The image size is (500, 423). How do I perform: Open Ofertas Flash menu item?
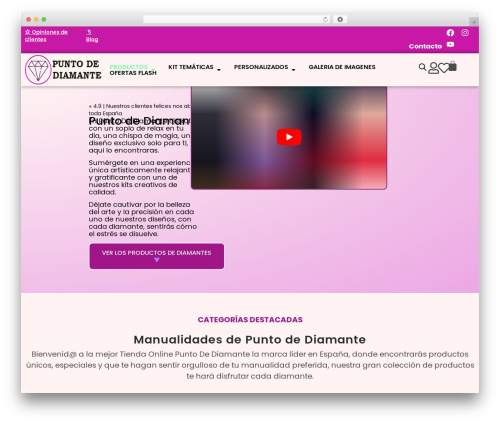coord(133,73)
